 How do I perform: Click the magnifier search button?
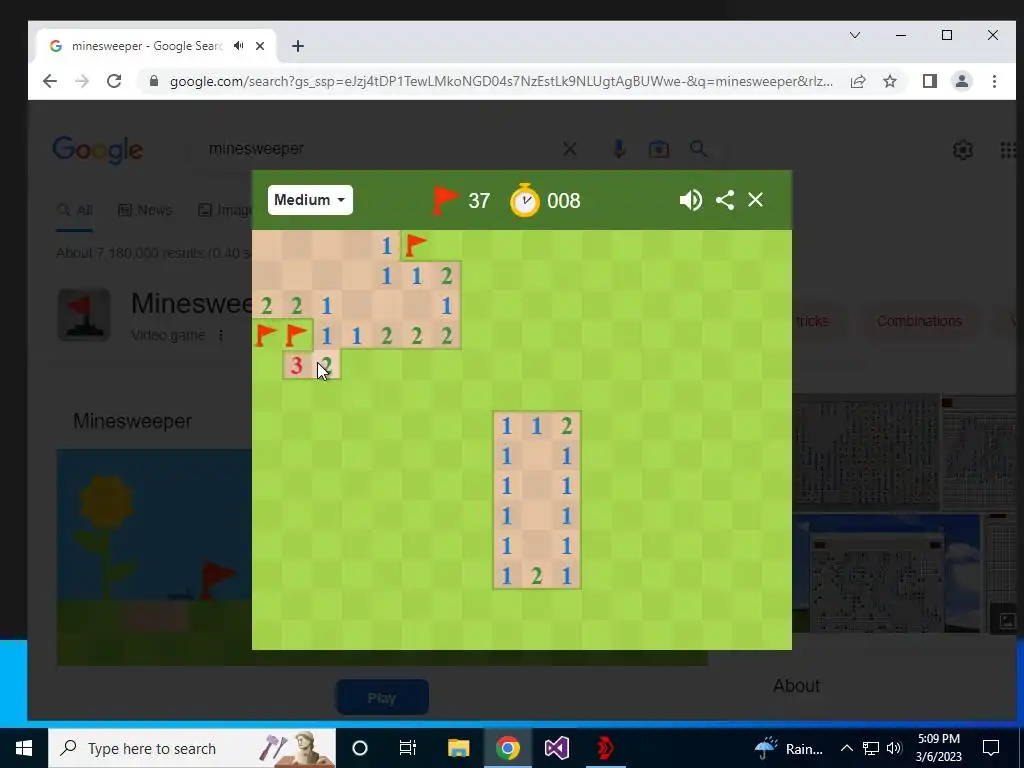tap(698, 149)
